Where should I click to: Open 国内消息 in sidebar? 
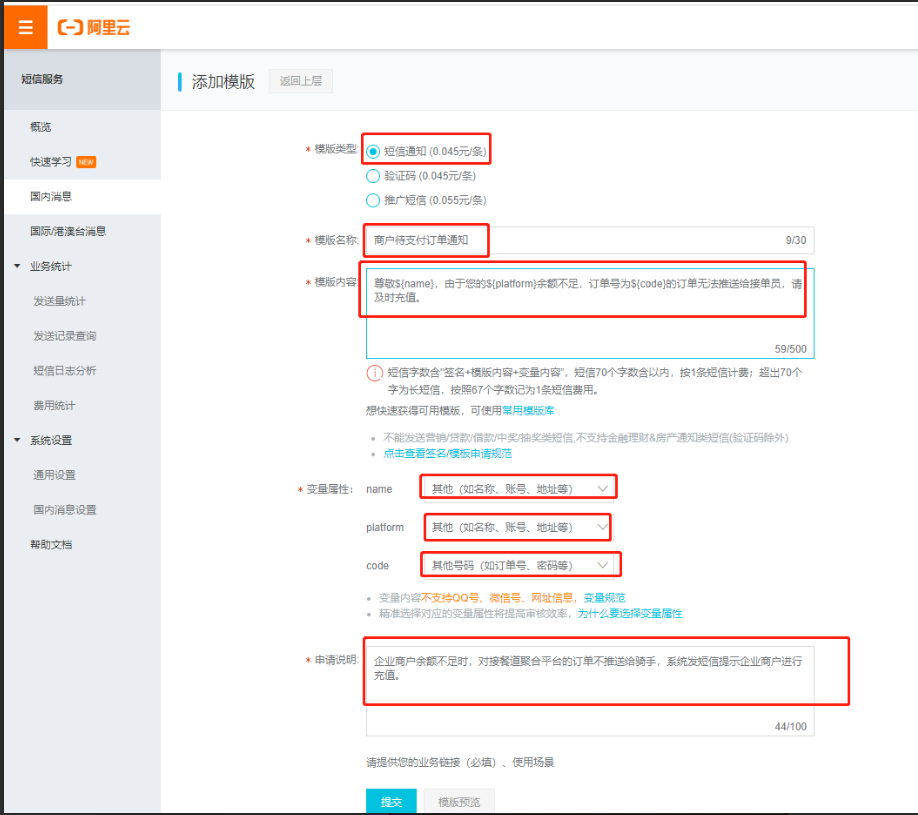pos(51,197)
